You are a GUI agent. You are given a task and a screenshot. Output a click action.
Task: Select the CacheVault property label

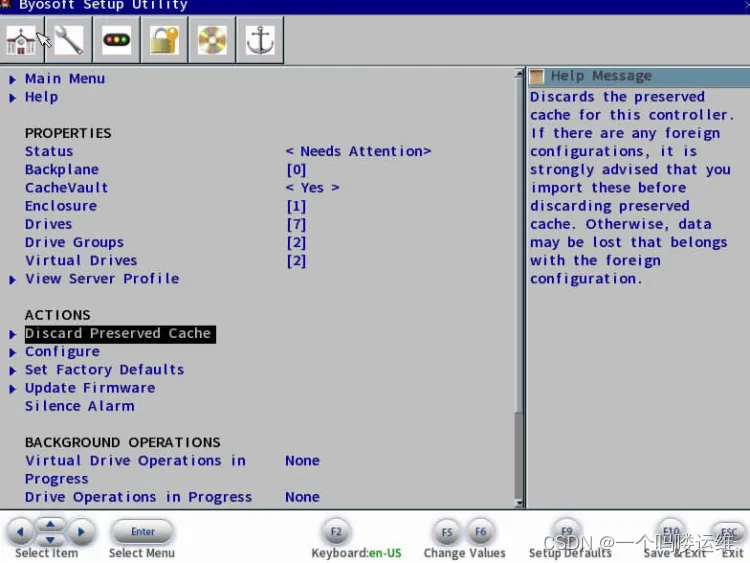click(x=66, y=188)
